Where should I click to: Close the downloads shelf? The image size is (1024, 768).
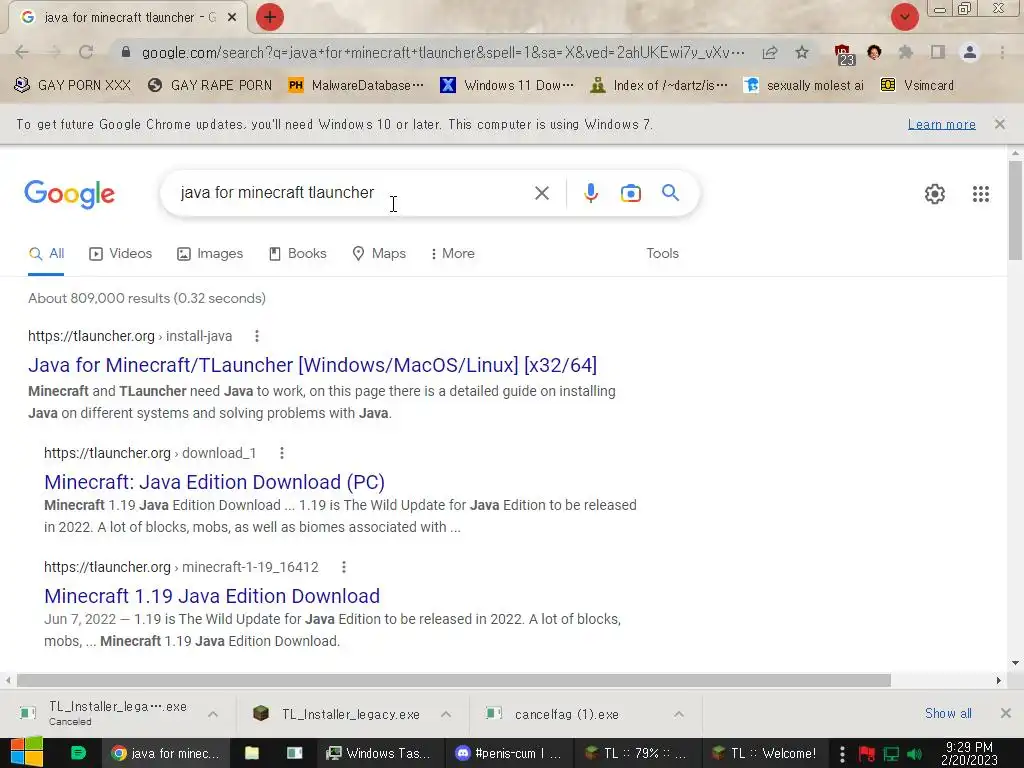click(1006, 713)
